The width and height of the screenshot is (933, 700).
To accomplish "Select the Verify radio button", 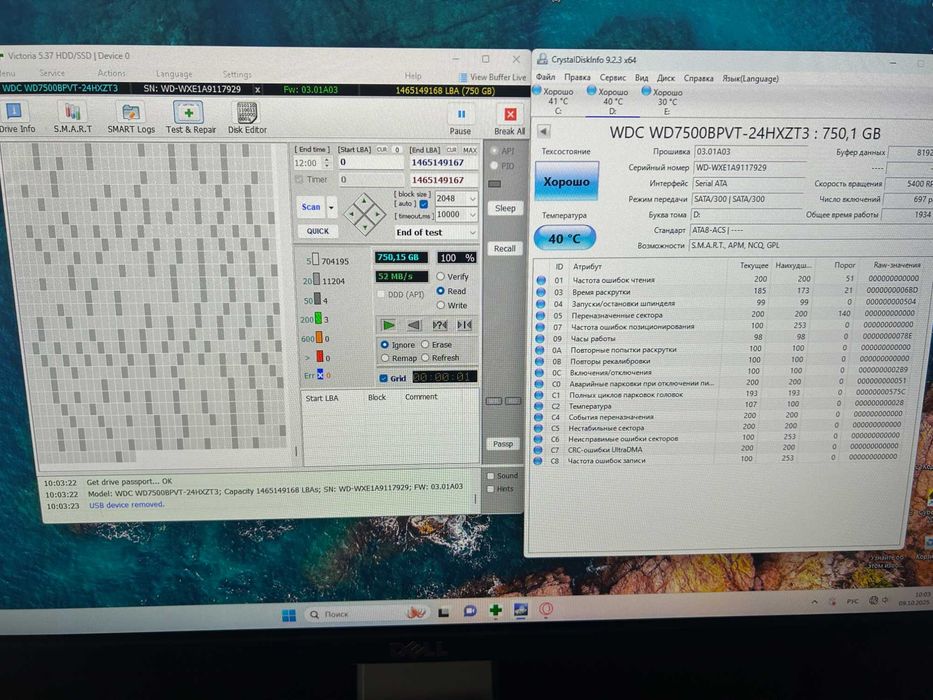I will coord(440,276).
